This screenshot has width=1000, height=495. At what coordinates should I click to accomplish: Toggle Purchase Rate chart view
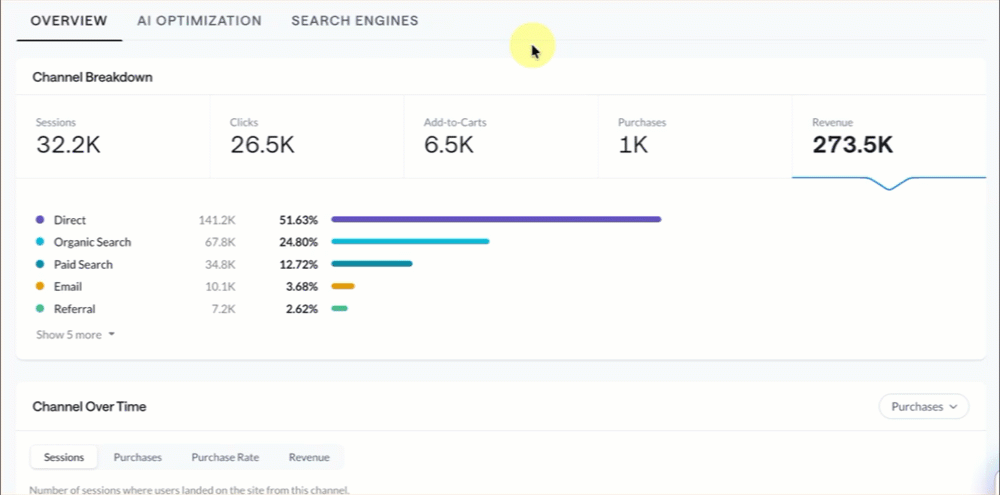(x=225, y=457)
